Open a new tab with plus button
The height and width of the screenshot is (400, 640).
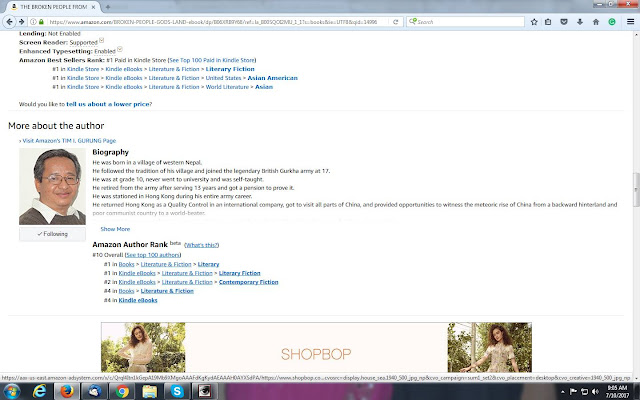[x=108, y=7]
